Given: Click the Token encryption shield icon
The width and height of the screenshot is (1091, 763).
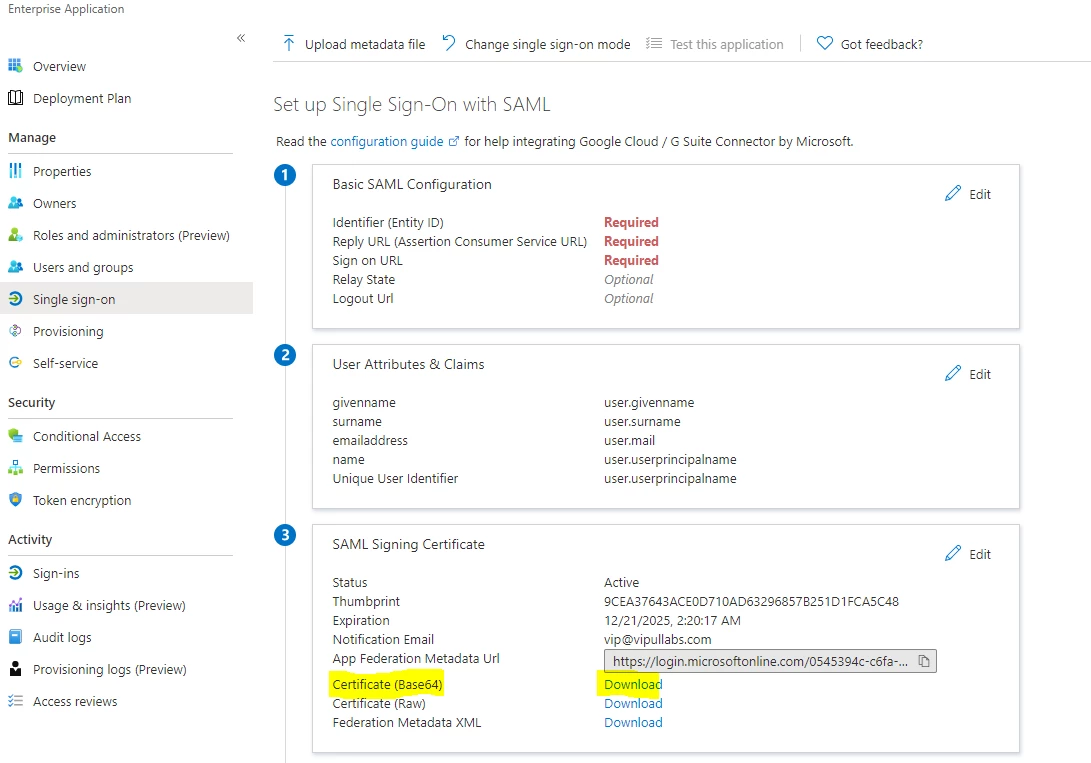Looking at the screenshot, I should pyautogui.click(x=15, y=500).
